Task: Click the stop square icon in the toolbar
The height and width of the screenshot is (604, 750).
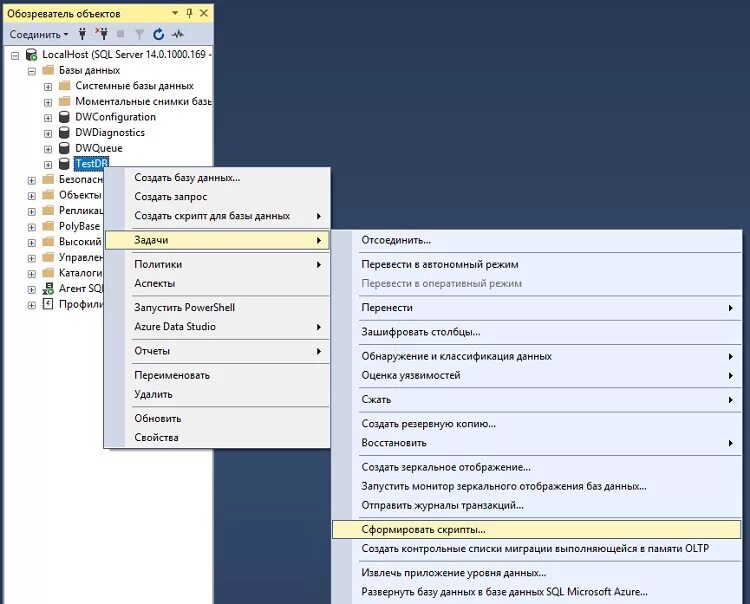Action: tap(121, 34)
